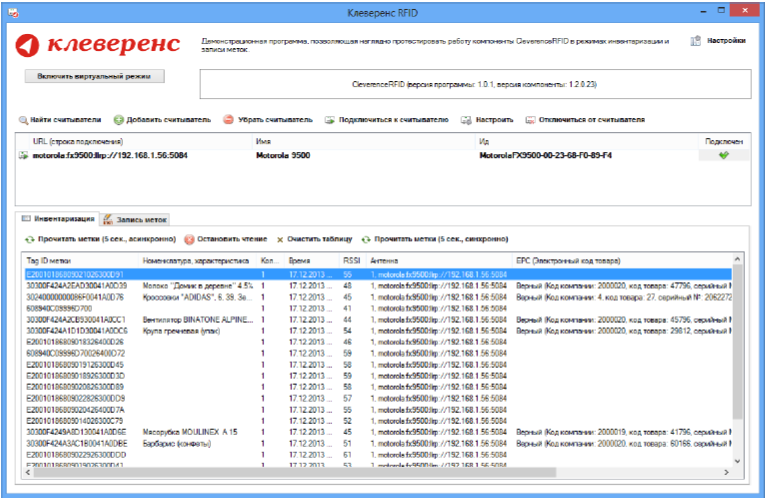Click Найти считыватели label
The height and width of the screenshot is (501, 768).
point(66,119)
